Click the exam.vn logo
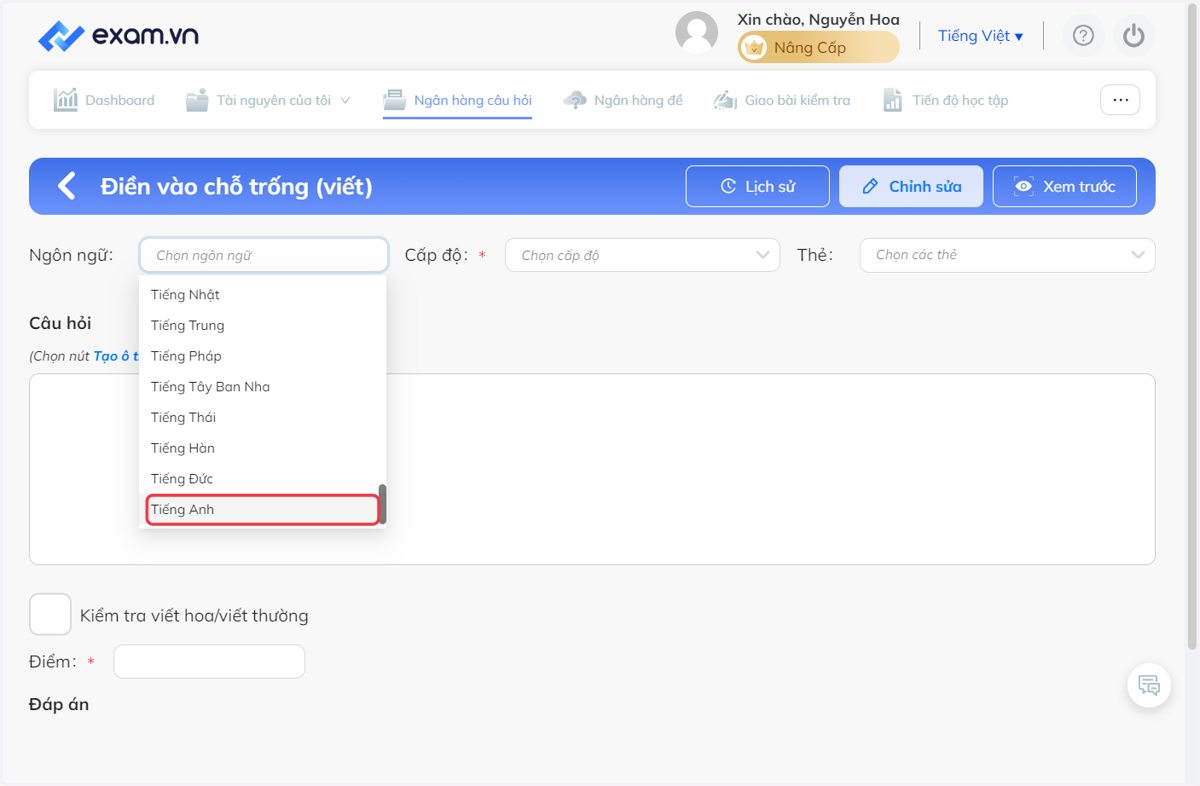Viewport: 1200px width, 786px height. [x=118, y=36]
